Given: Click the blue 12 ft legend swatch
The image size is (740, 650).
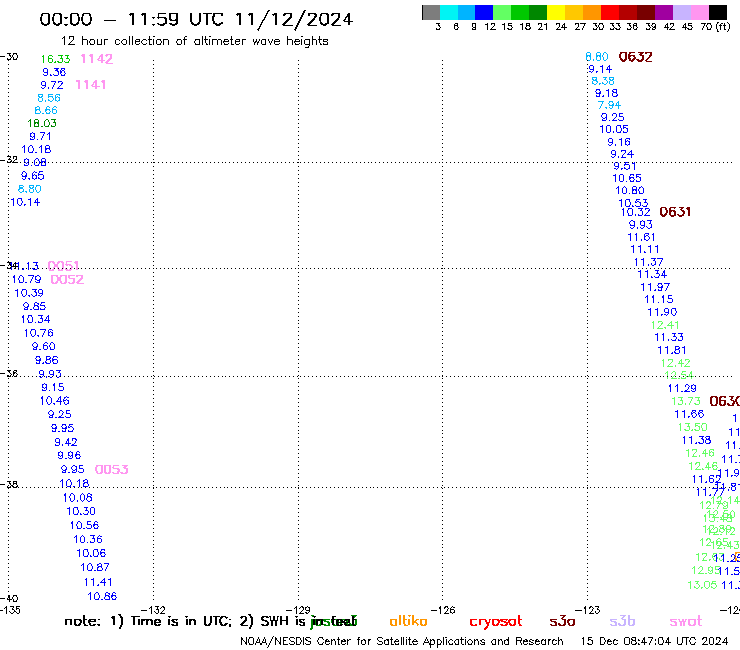Looking at the screenshot, I should (484, 12).
